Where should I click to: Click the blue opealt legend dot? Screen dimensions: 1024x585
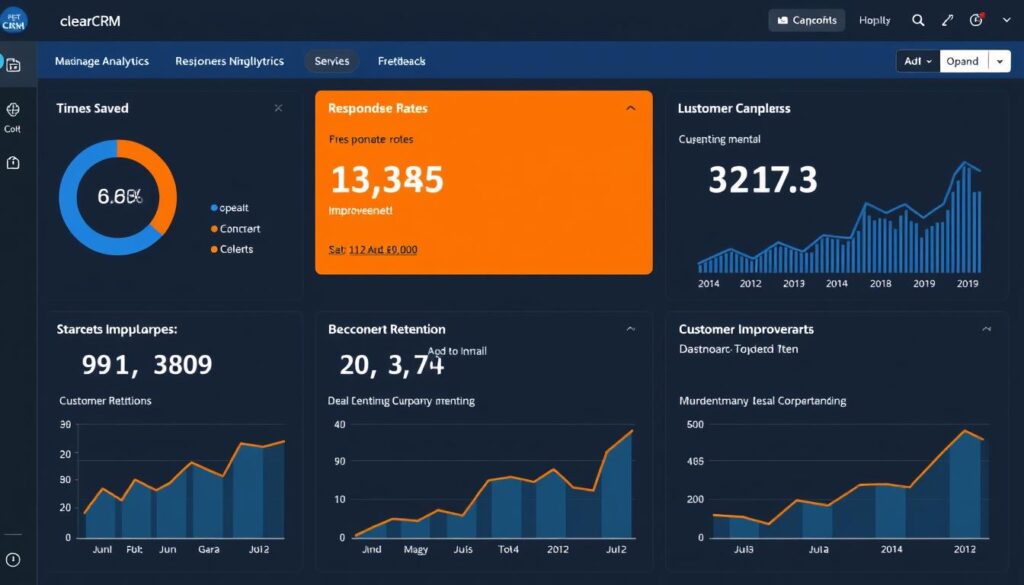(x=213, y=208)
